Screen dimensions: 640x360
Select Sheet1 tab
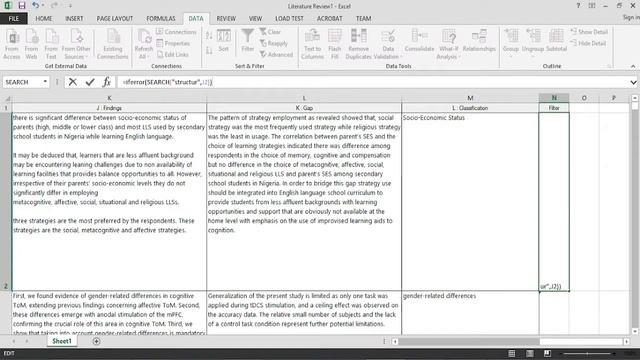tap(62, 341)
